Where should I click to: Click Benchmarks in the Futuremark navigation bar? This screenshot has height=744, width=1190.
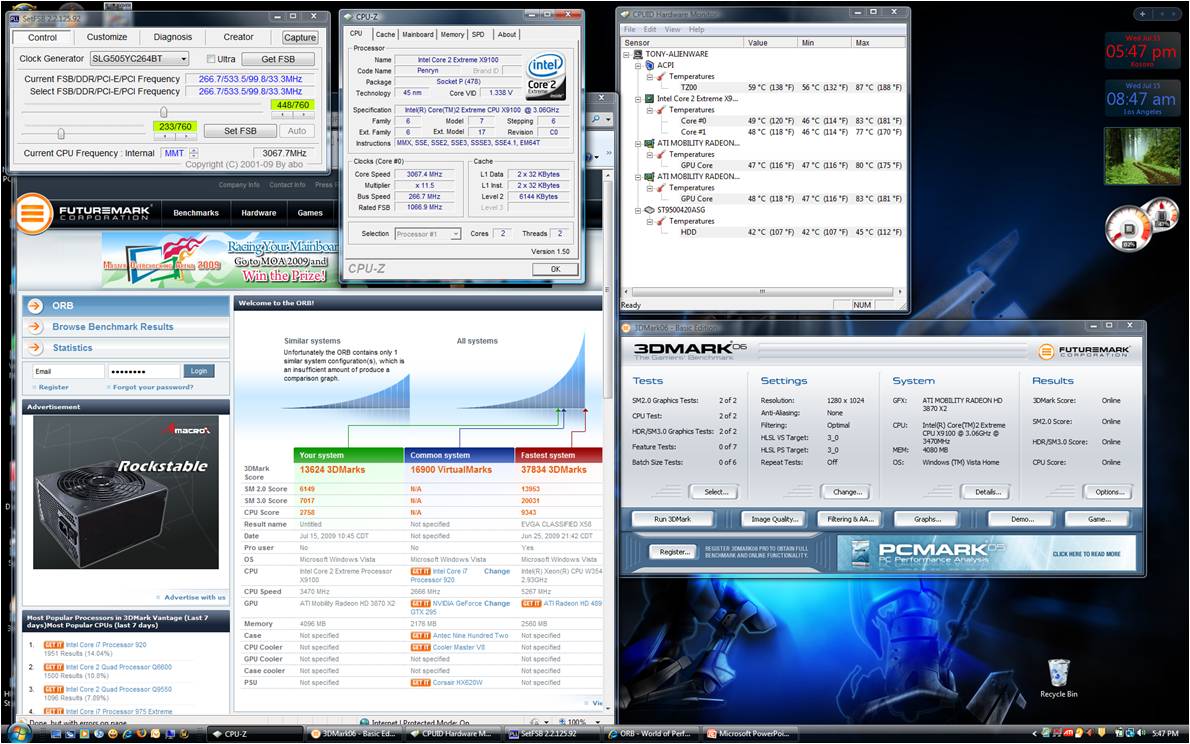pos(196,213)
